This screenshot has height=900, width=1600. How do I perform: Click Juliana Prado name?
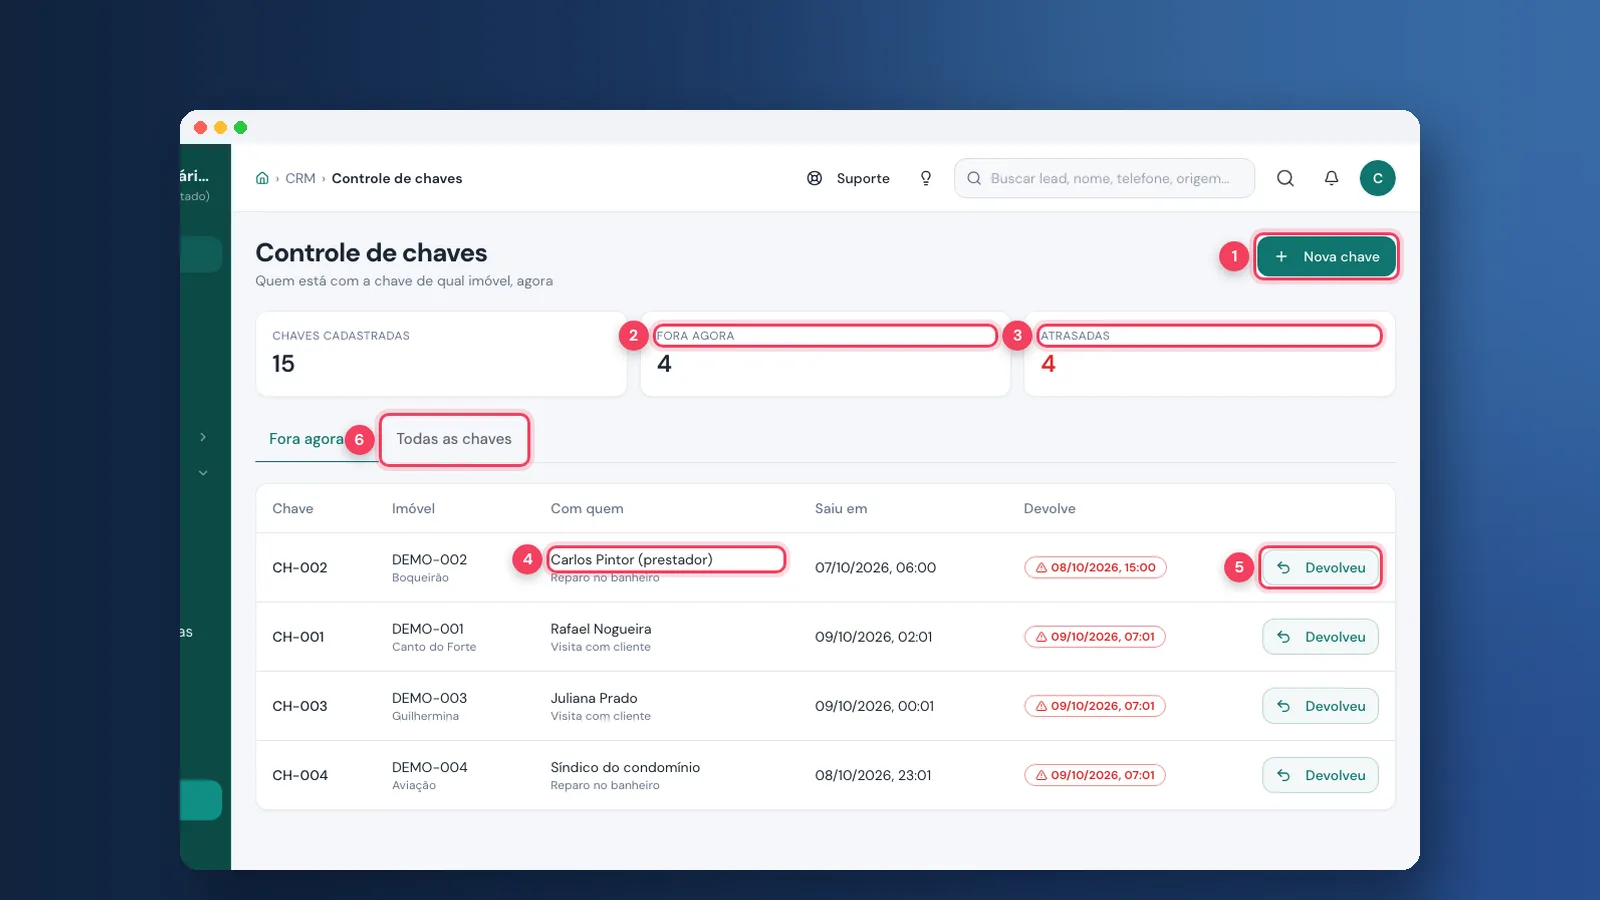(594, 698)
